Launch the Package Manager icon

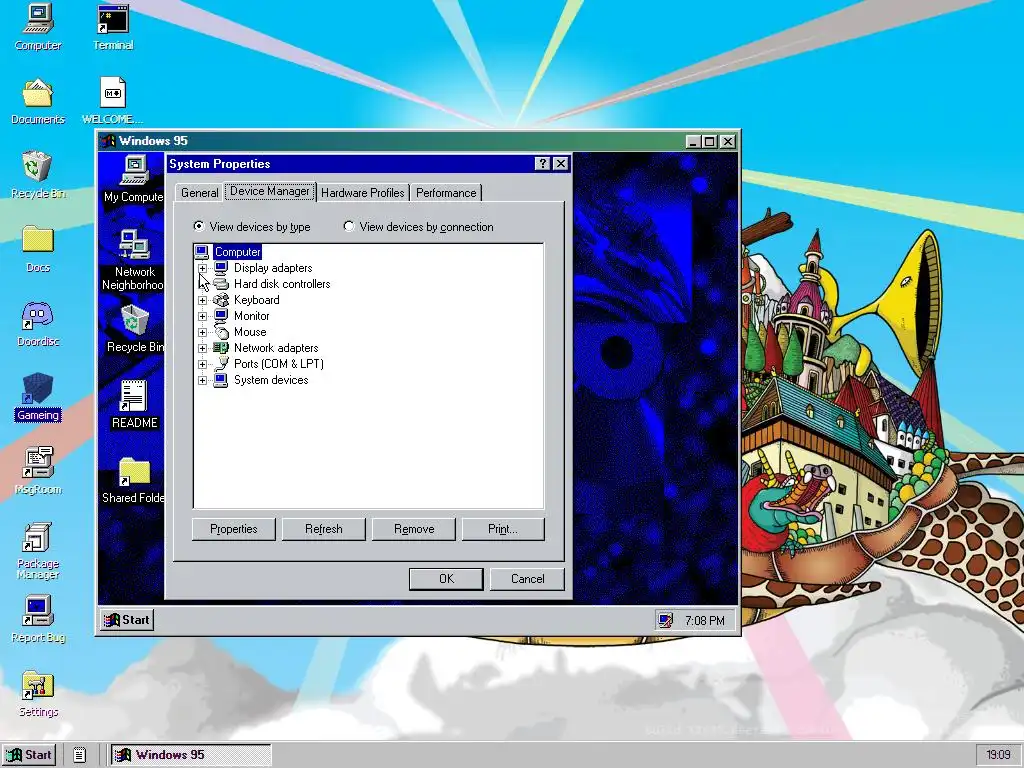[38, 537]
